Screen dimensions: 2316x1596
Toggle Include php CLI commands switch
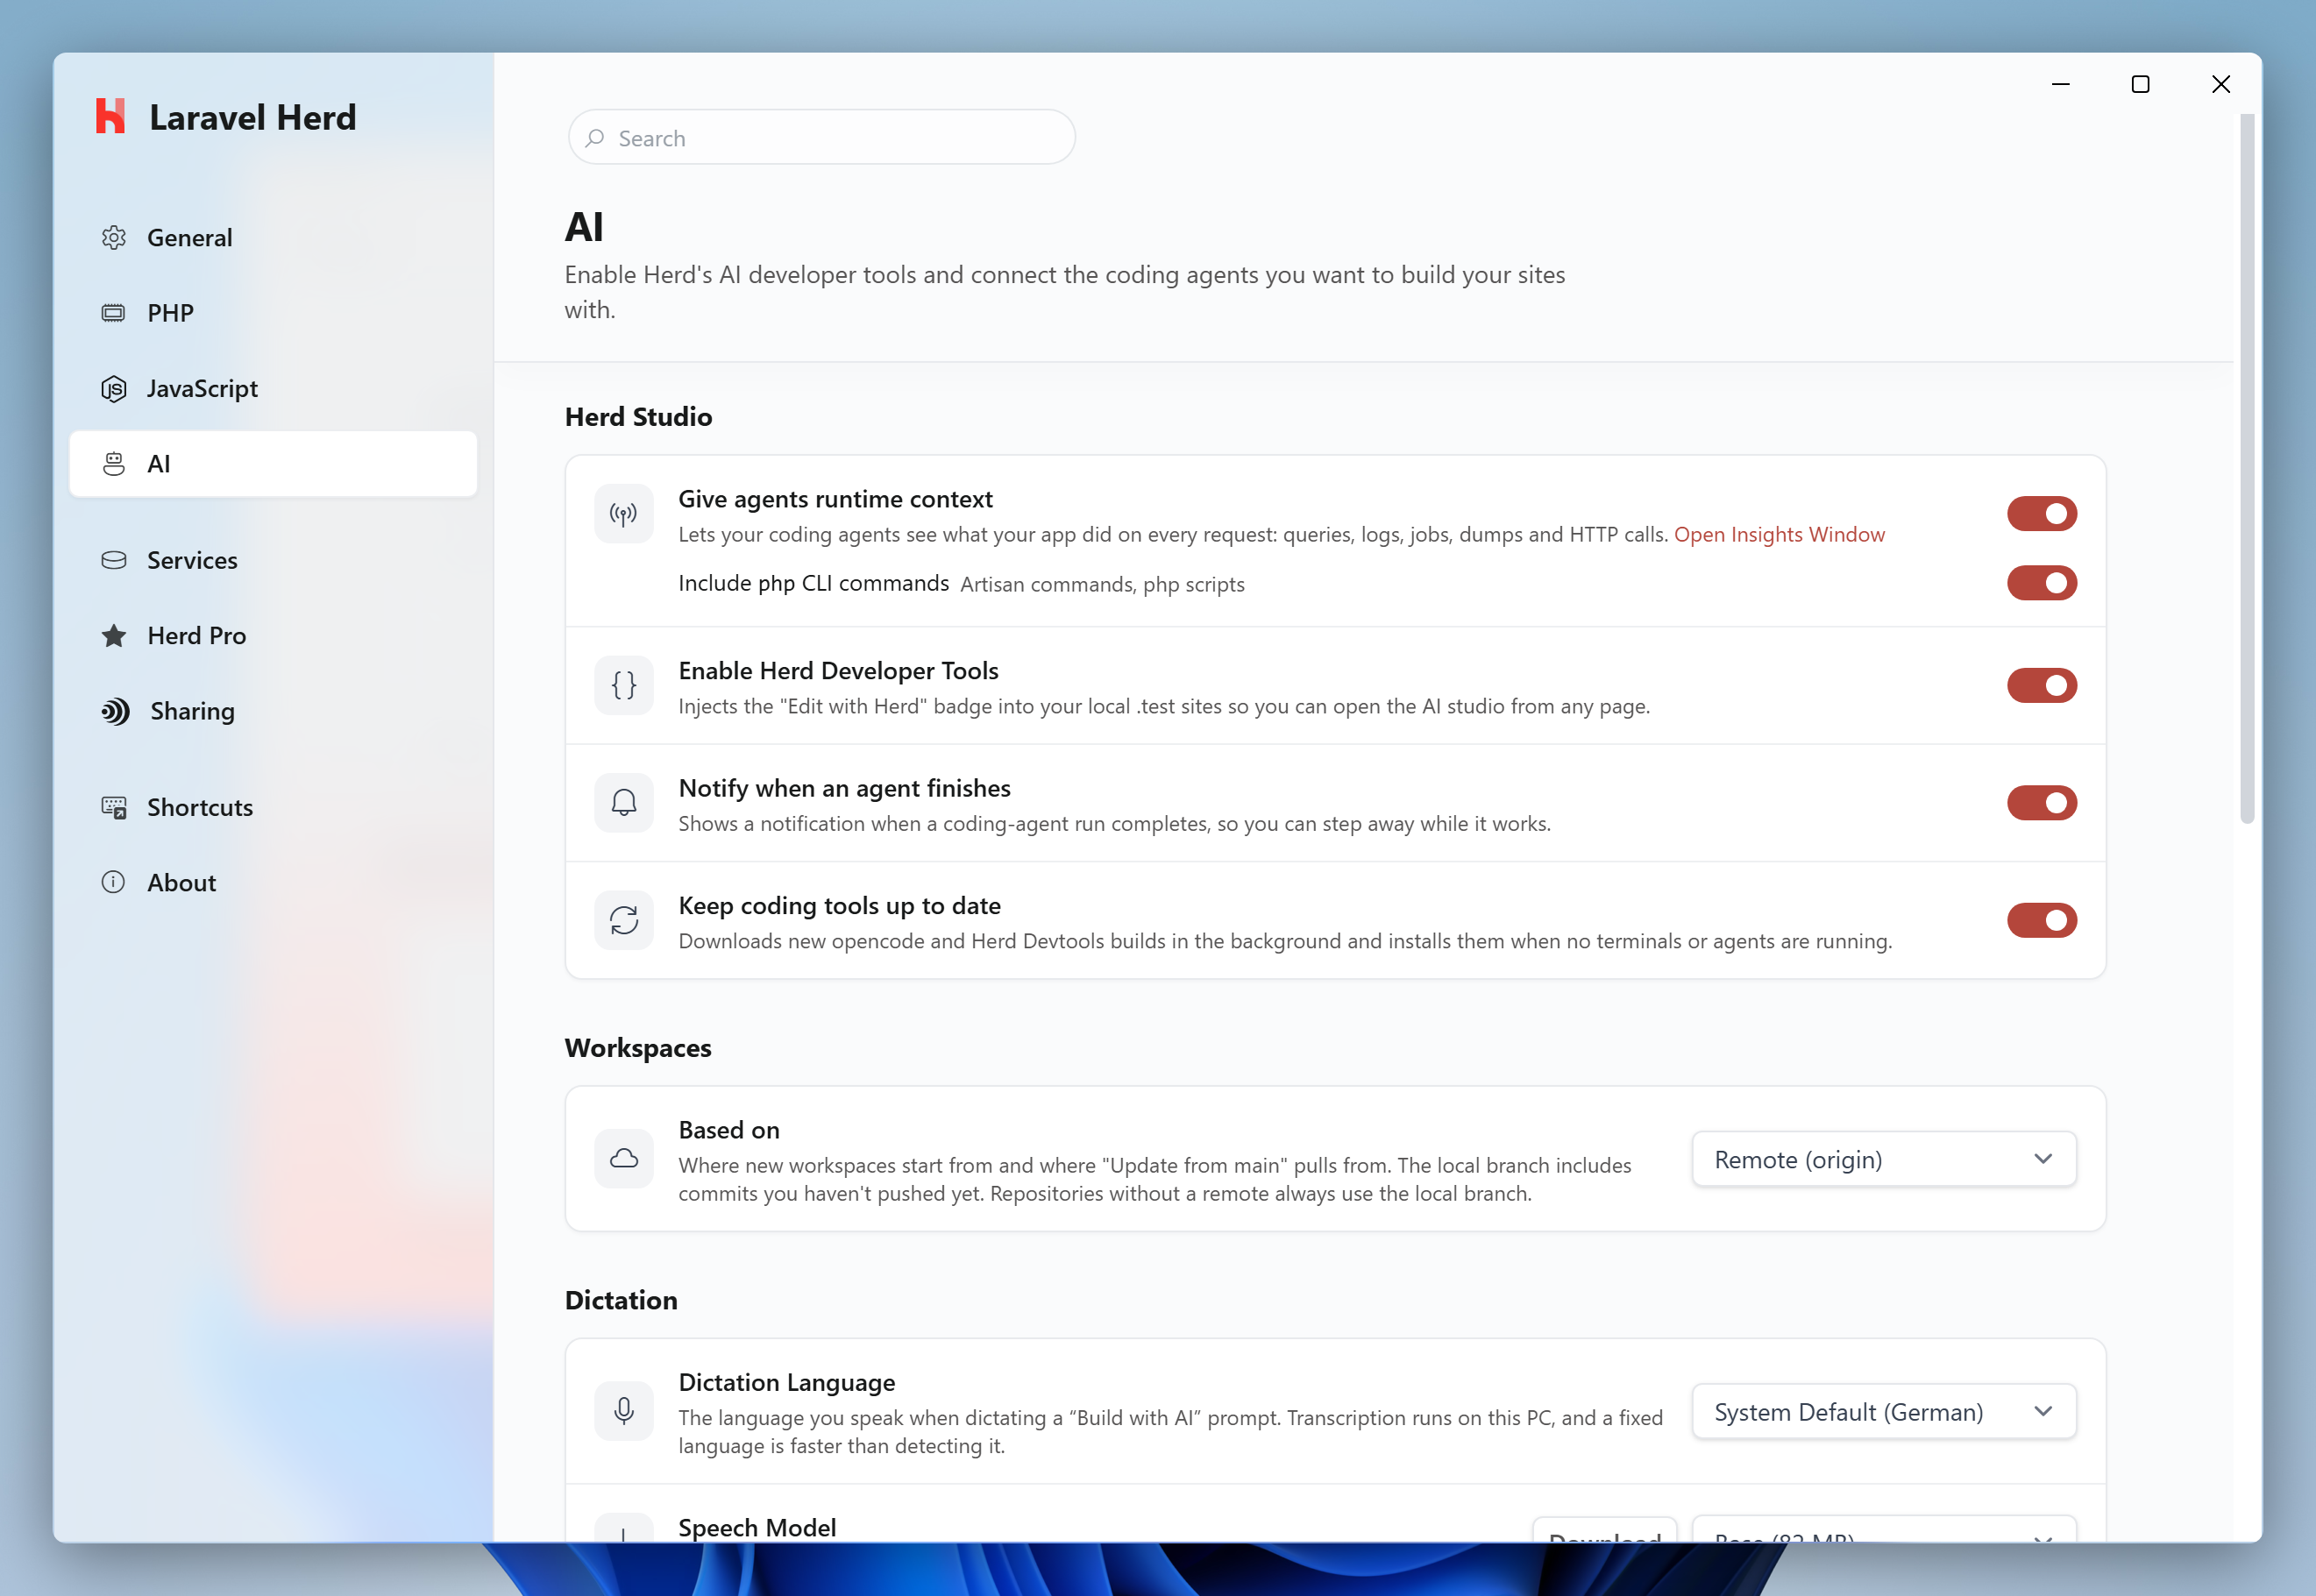tap(2042, 583)
